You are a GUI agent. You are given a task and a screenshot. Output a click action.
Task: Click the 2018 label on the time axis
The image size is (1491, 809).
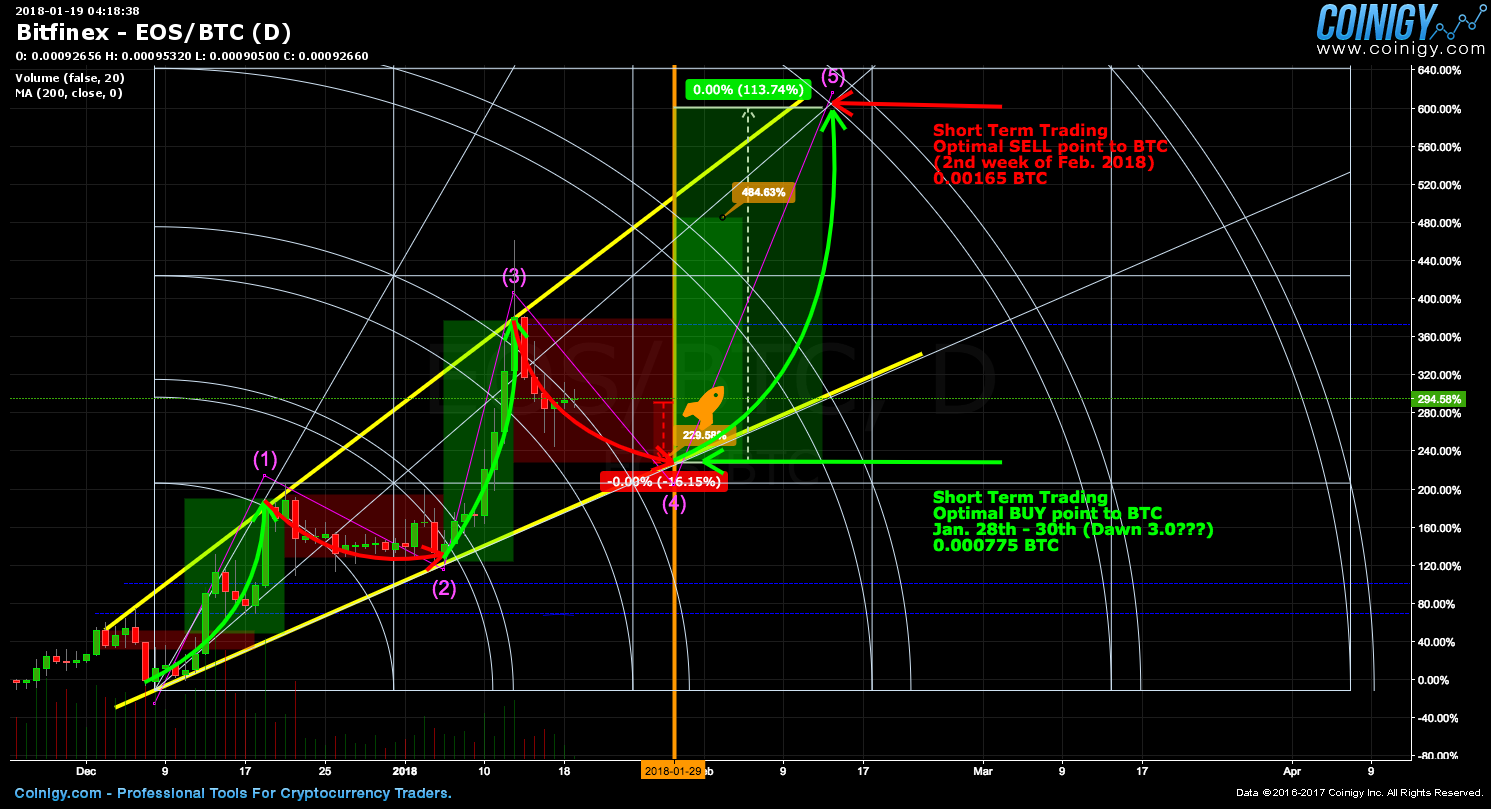coord(404,771)
